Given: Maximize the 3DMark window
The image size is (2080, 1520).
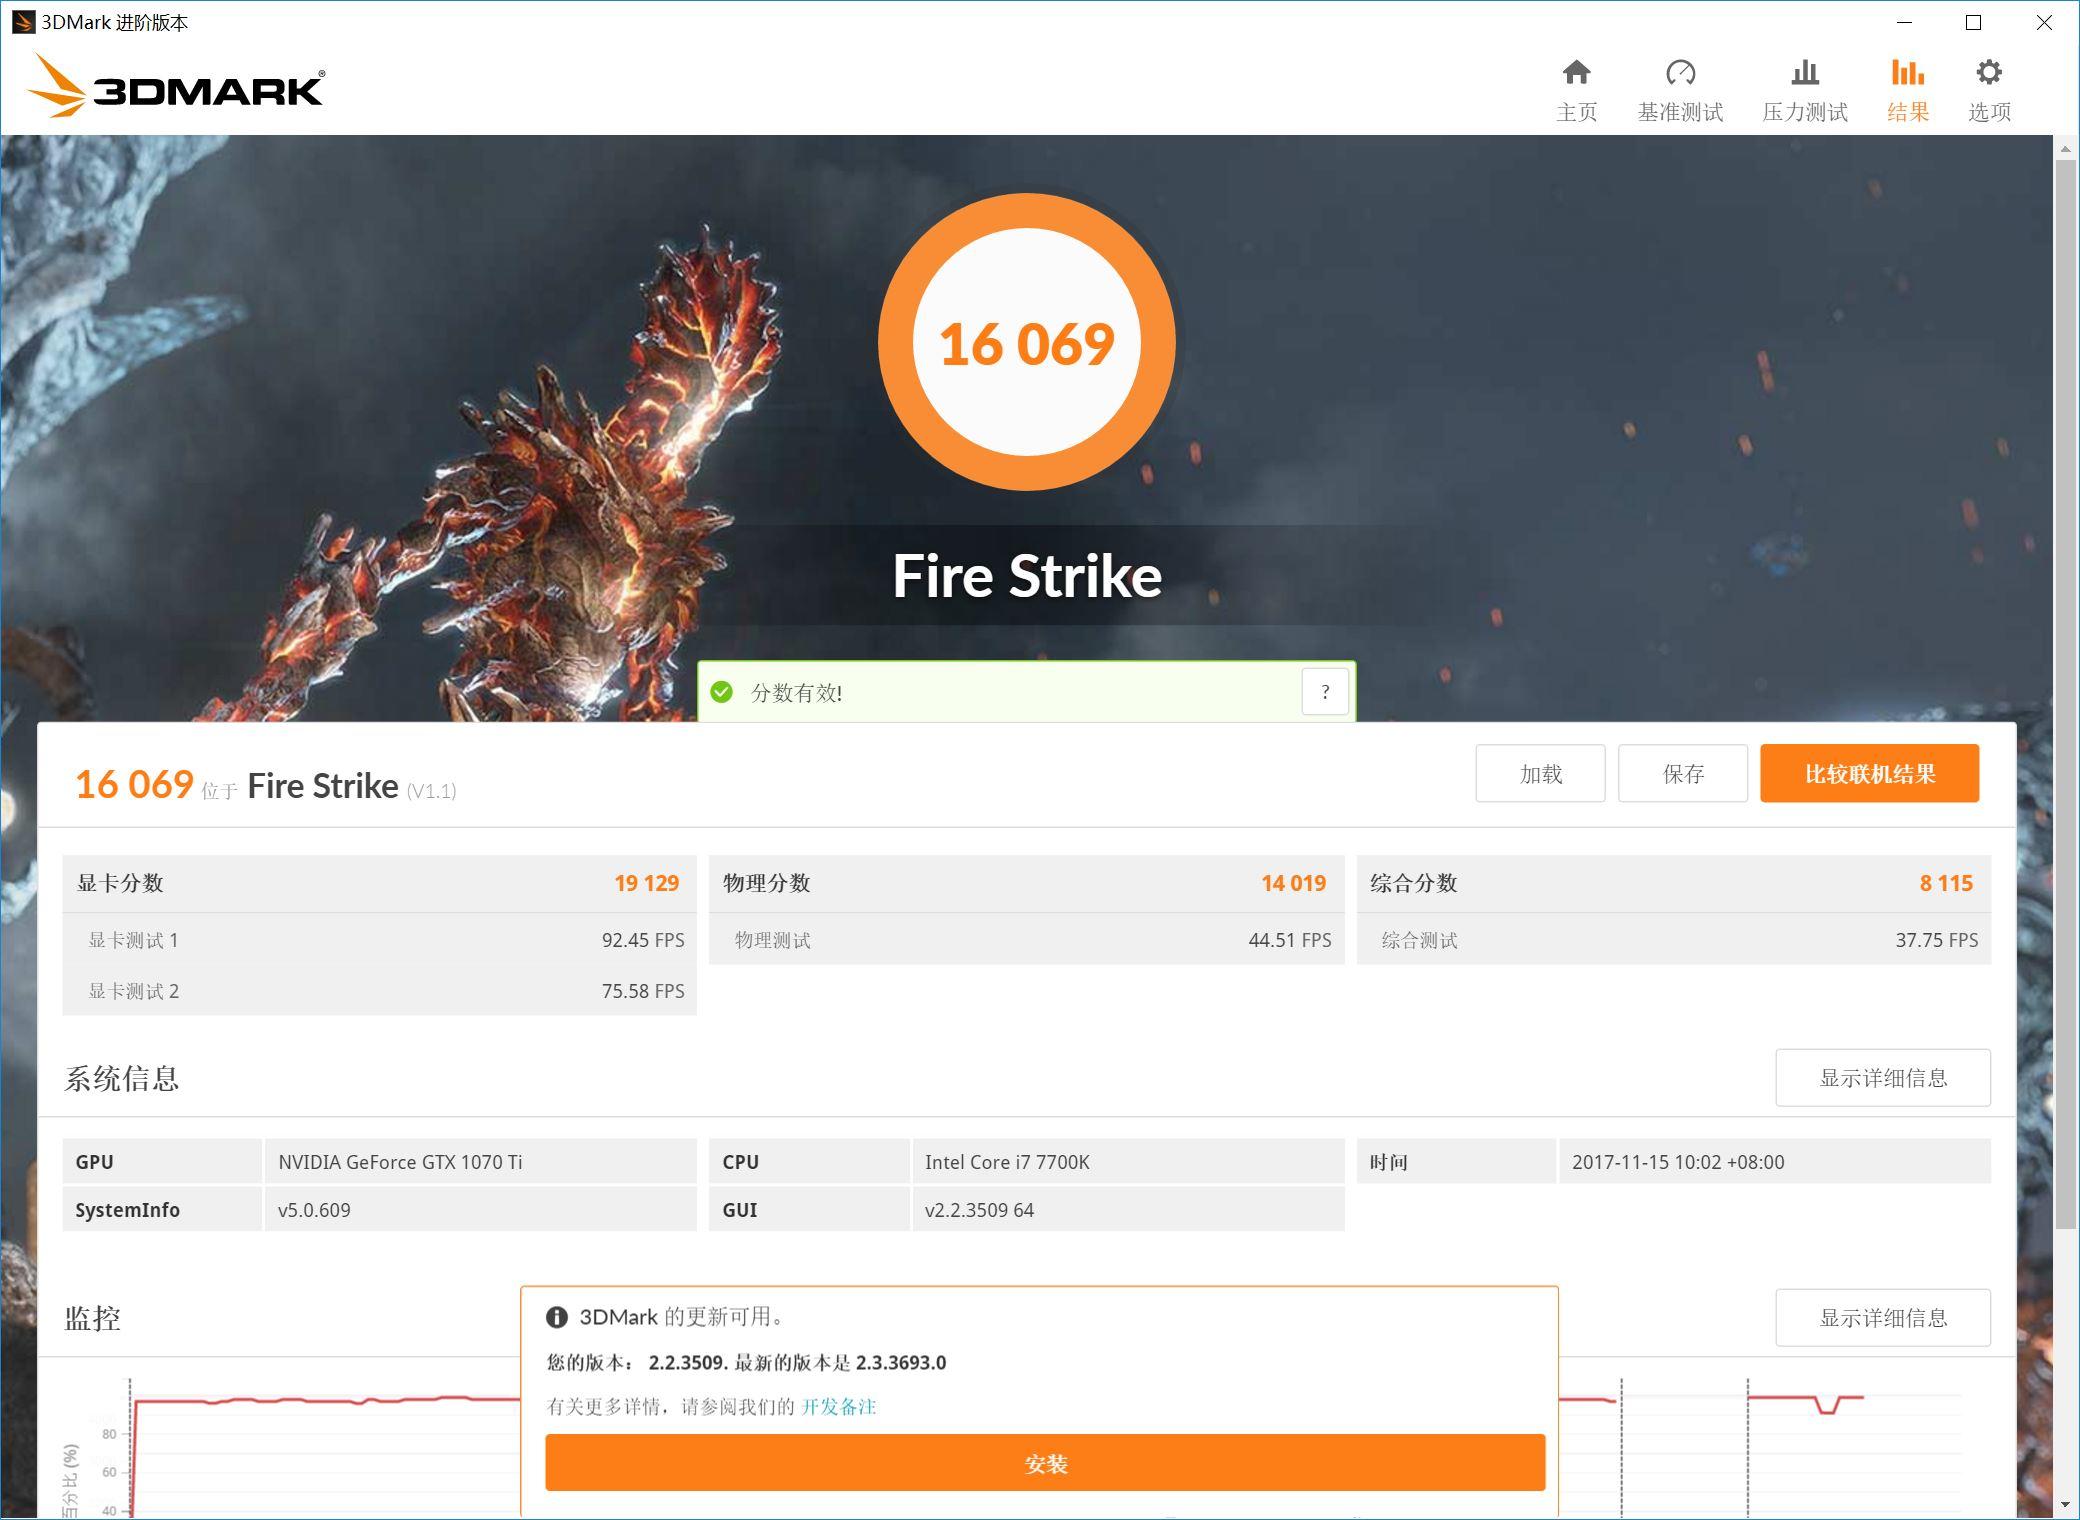Looking at the screenshot, I should click(1973, 22).
